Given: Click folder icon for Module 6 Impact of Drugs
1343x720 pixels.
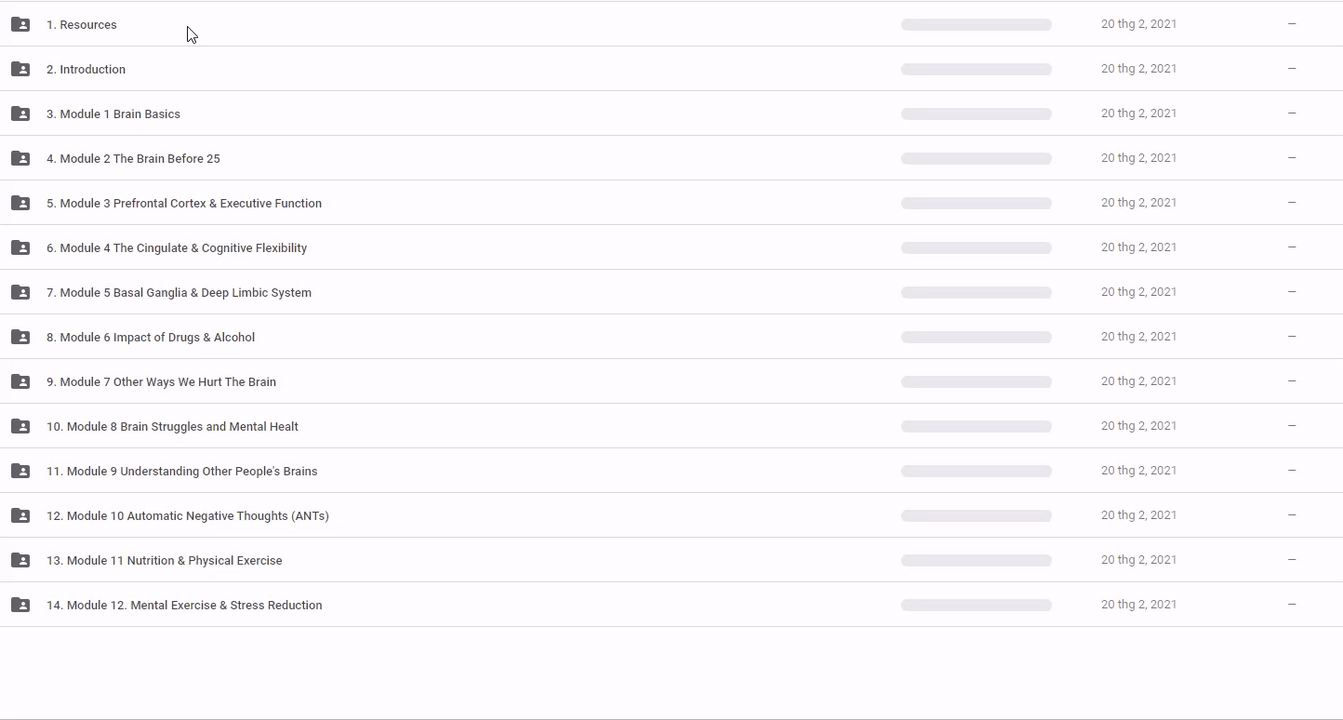Looking at the screenshot, I should [20, 337].
